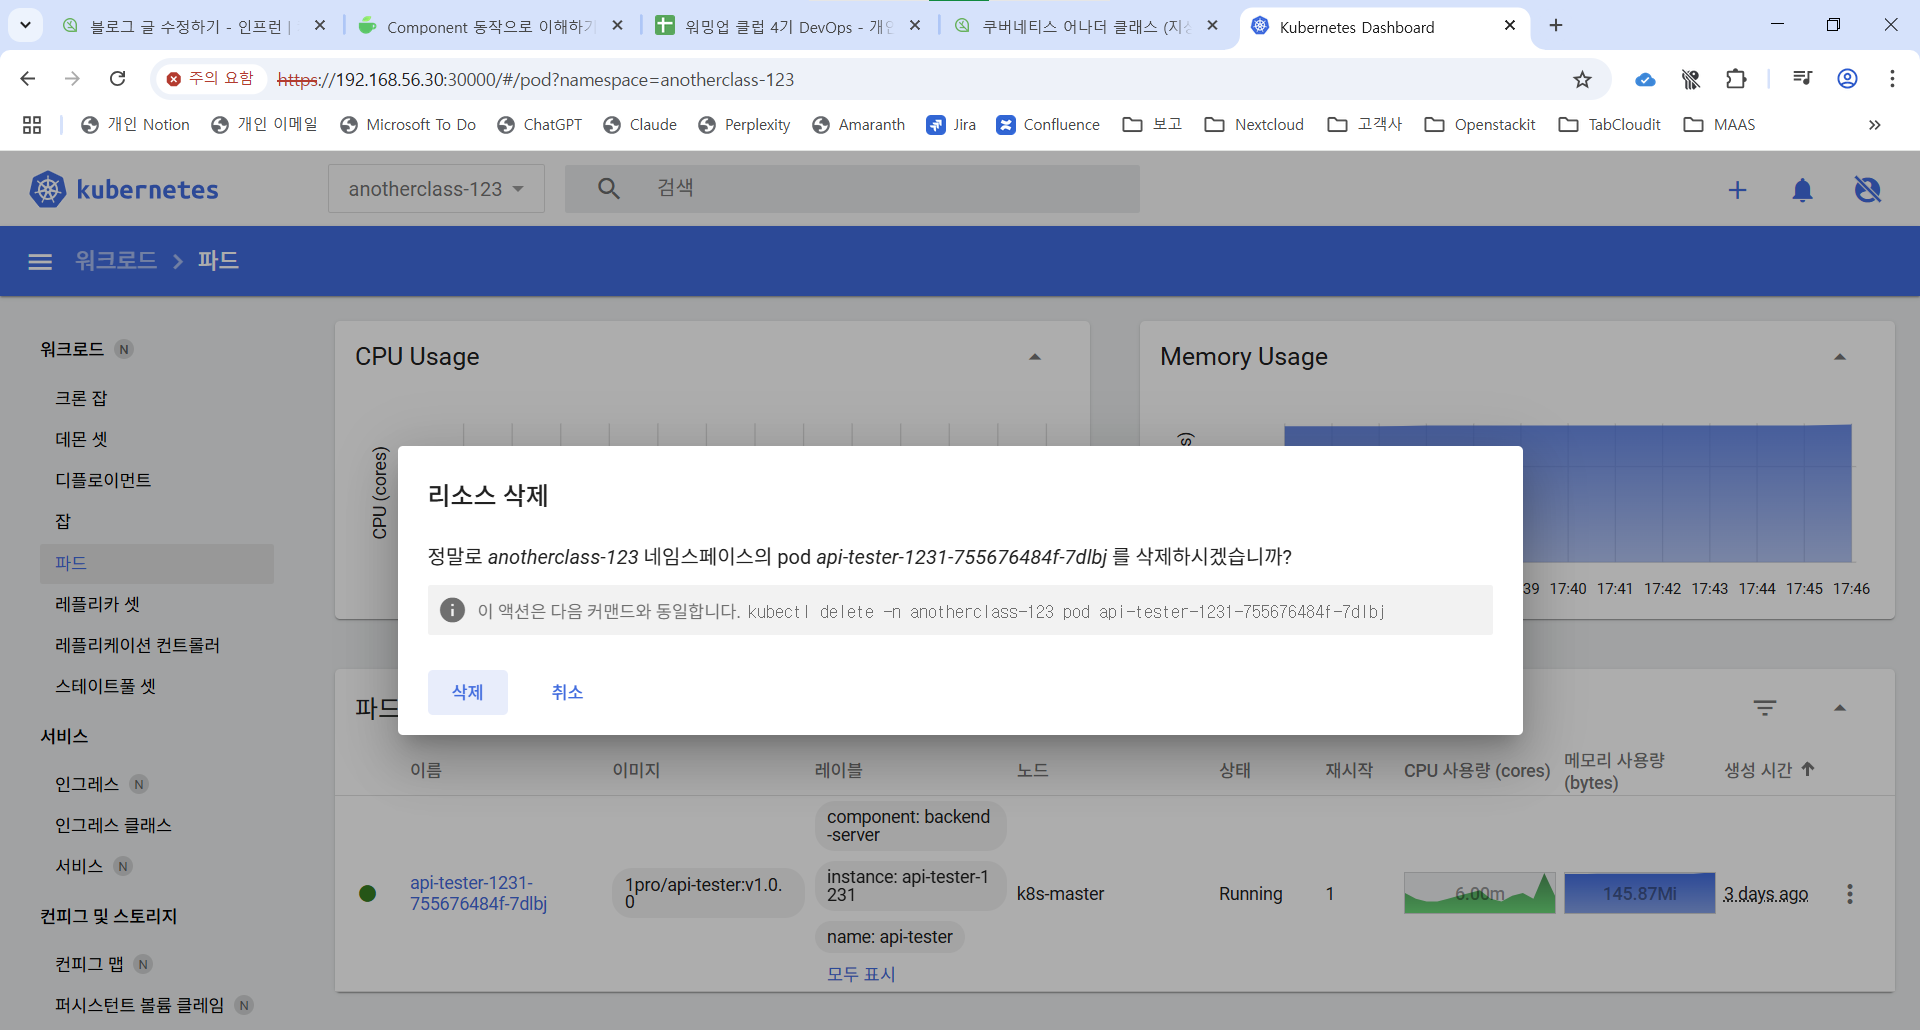Switch to the 블로그 글 수정하기 tab
Screen dimensions: 1920x1030
pos(194,26)
